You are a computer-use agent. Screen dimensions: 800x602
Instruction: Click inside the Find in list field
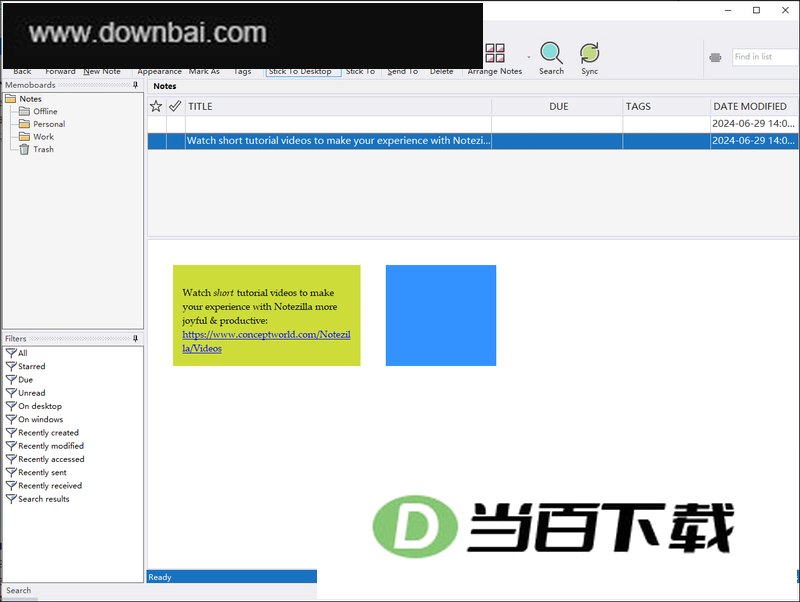[765, 57]
